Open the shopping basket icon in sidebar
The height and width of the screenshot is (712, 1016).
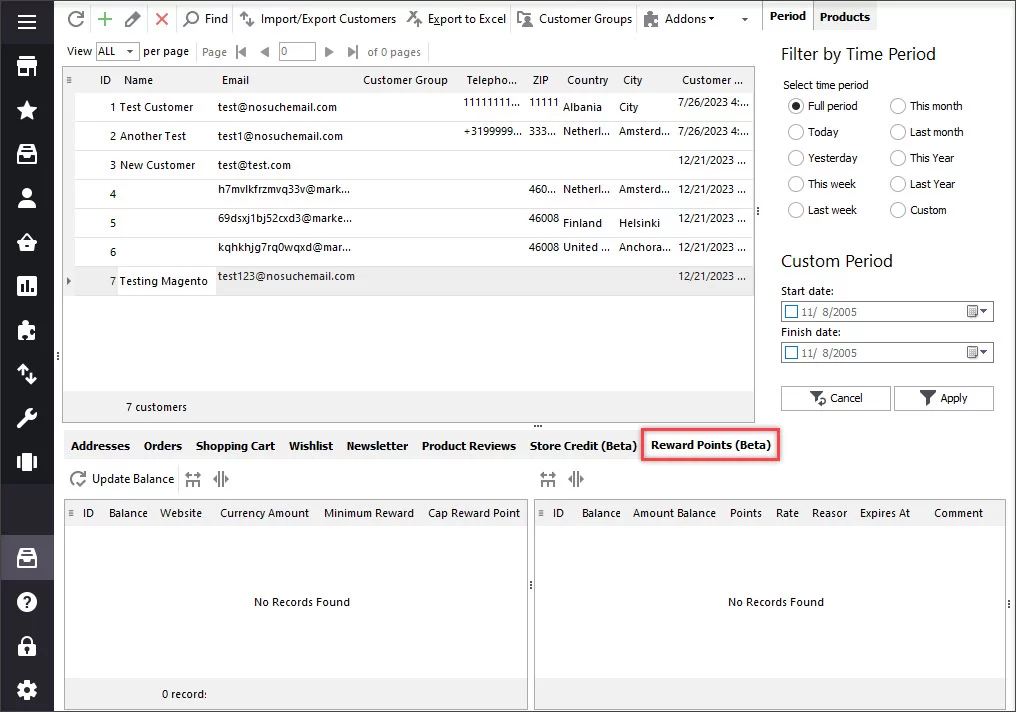(27, 242)
